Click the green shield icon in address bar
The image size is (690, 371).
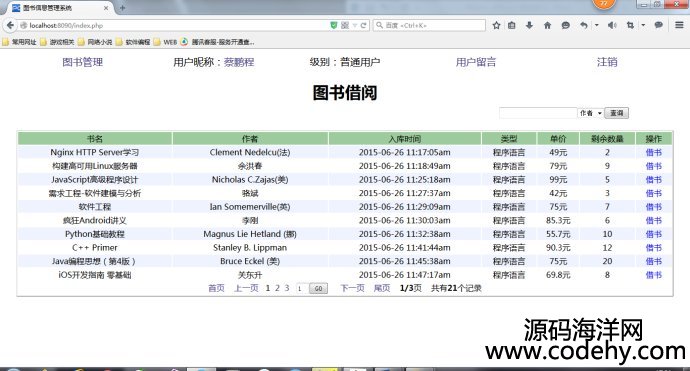[334, 26]
